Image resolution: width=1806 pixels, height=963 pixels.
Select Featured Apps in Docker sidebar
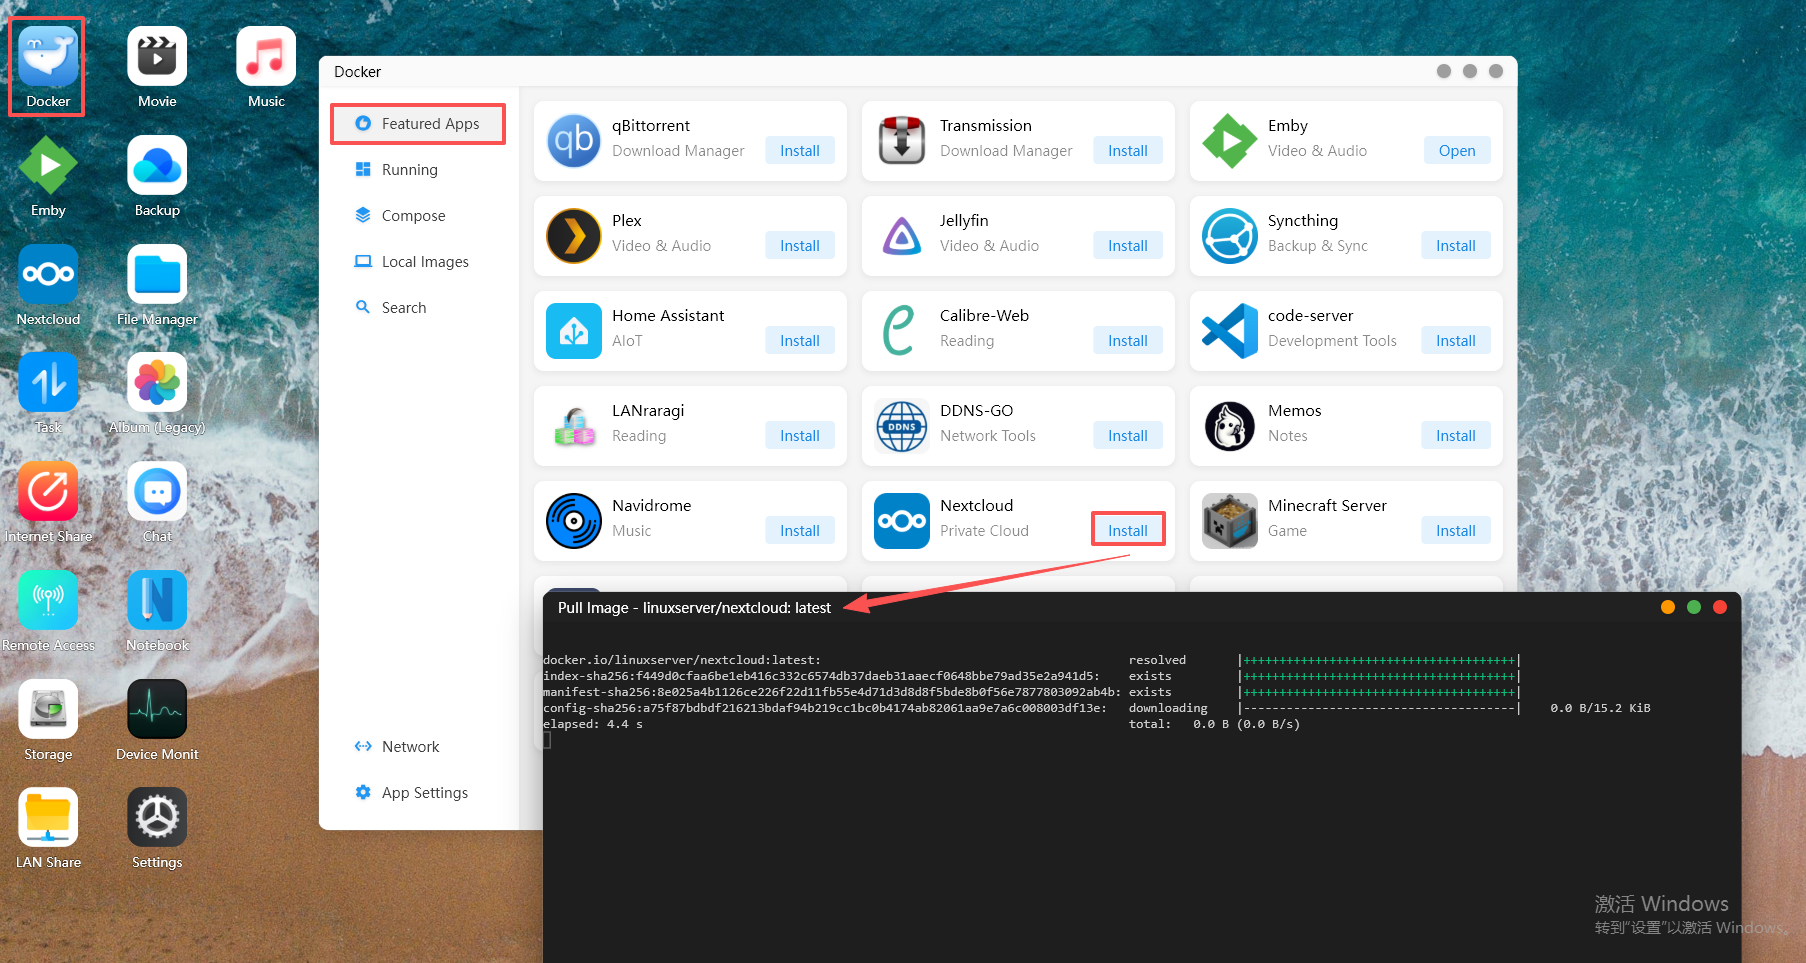point(418,124)
